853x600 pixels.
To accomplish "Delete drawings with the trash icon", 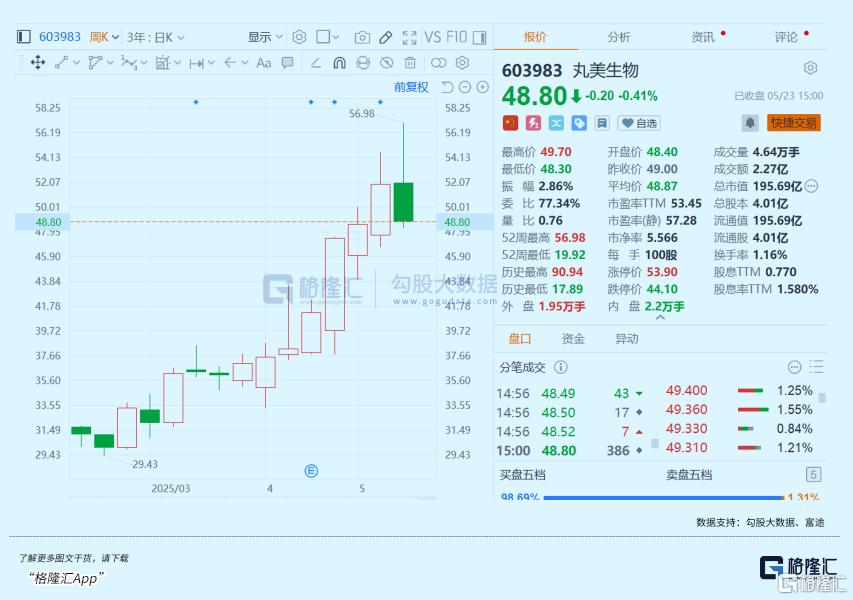I will [410, 63].
